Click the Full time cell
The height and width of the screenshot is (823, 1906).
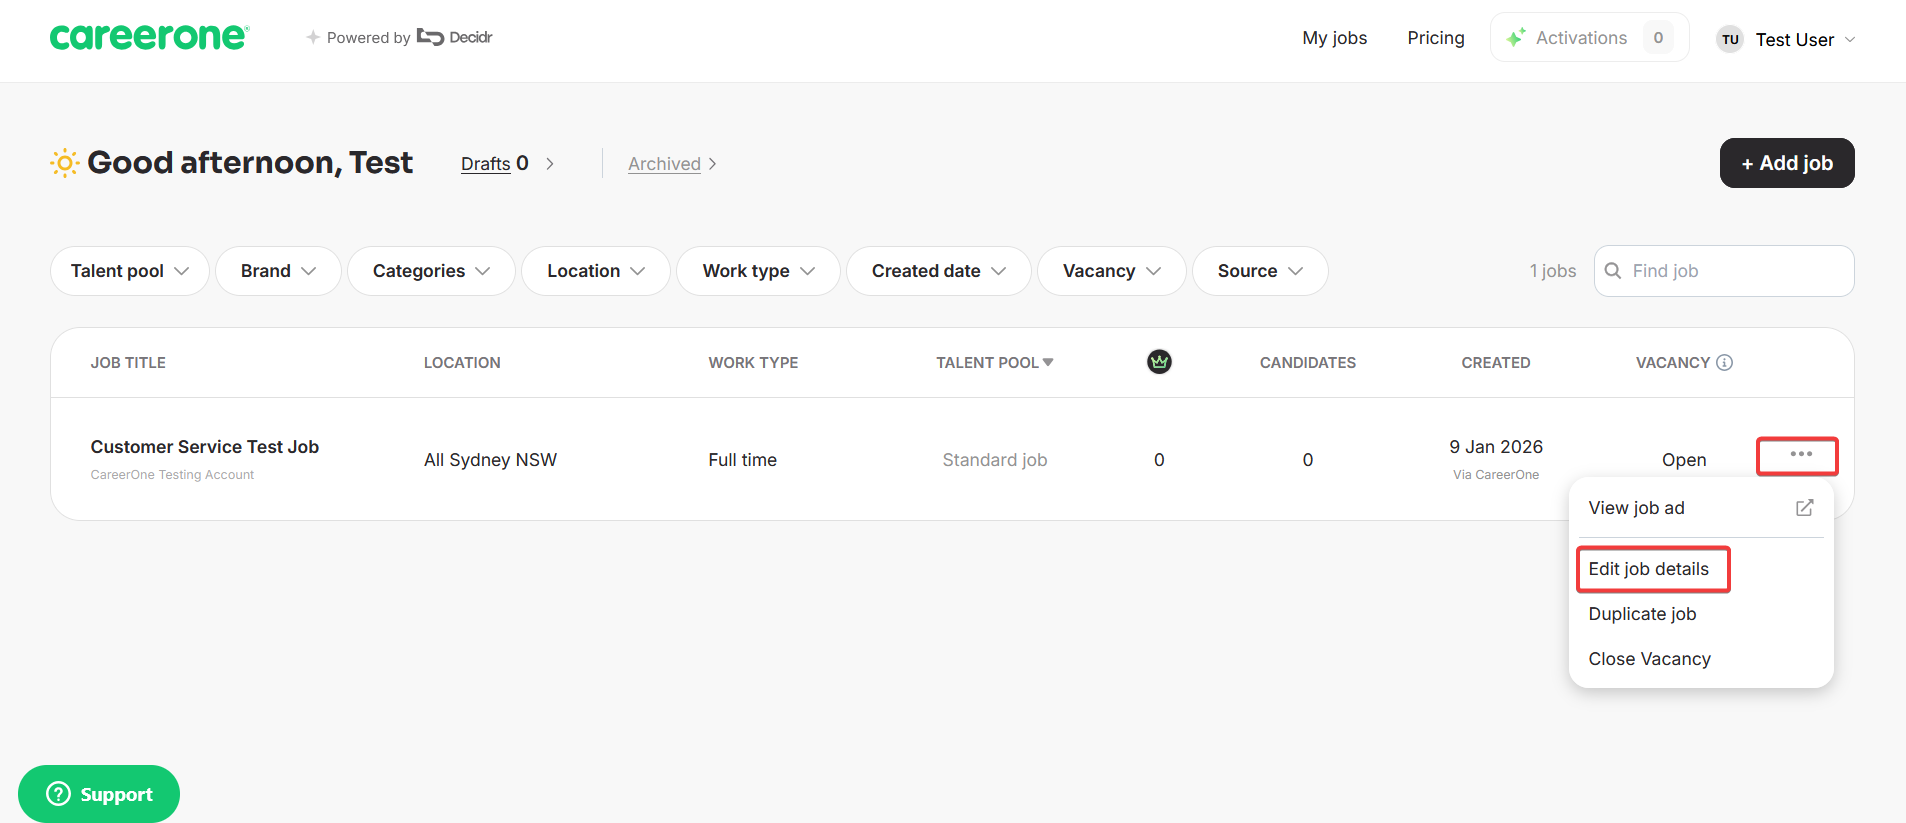pyautogui.click(x=742, y=460)
